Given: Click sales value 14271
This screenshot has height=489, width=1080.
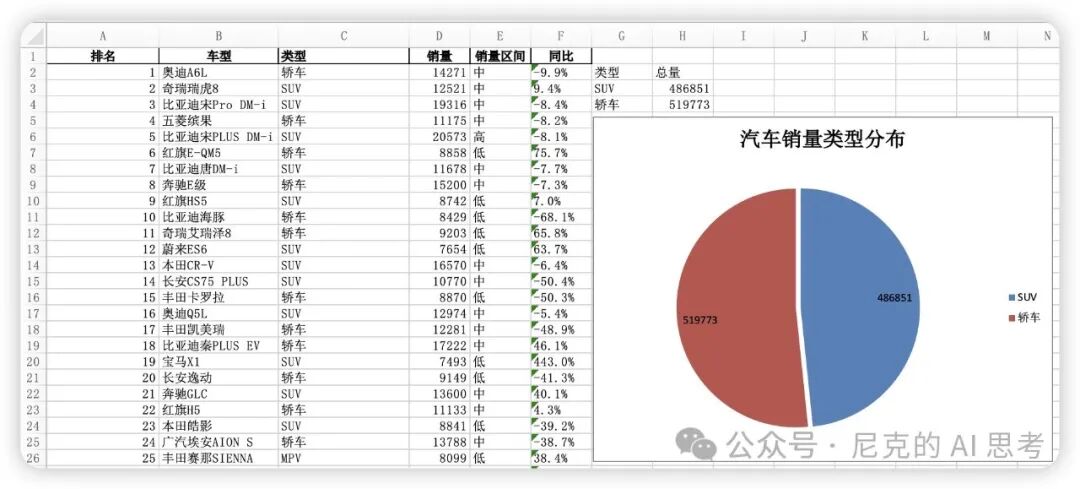Looking at the screenshot, I should [439, 72].
